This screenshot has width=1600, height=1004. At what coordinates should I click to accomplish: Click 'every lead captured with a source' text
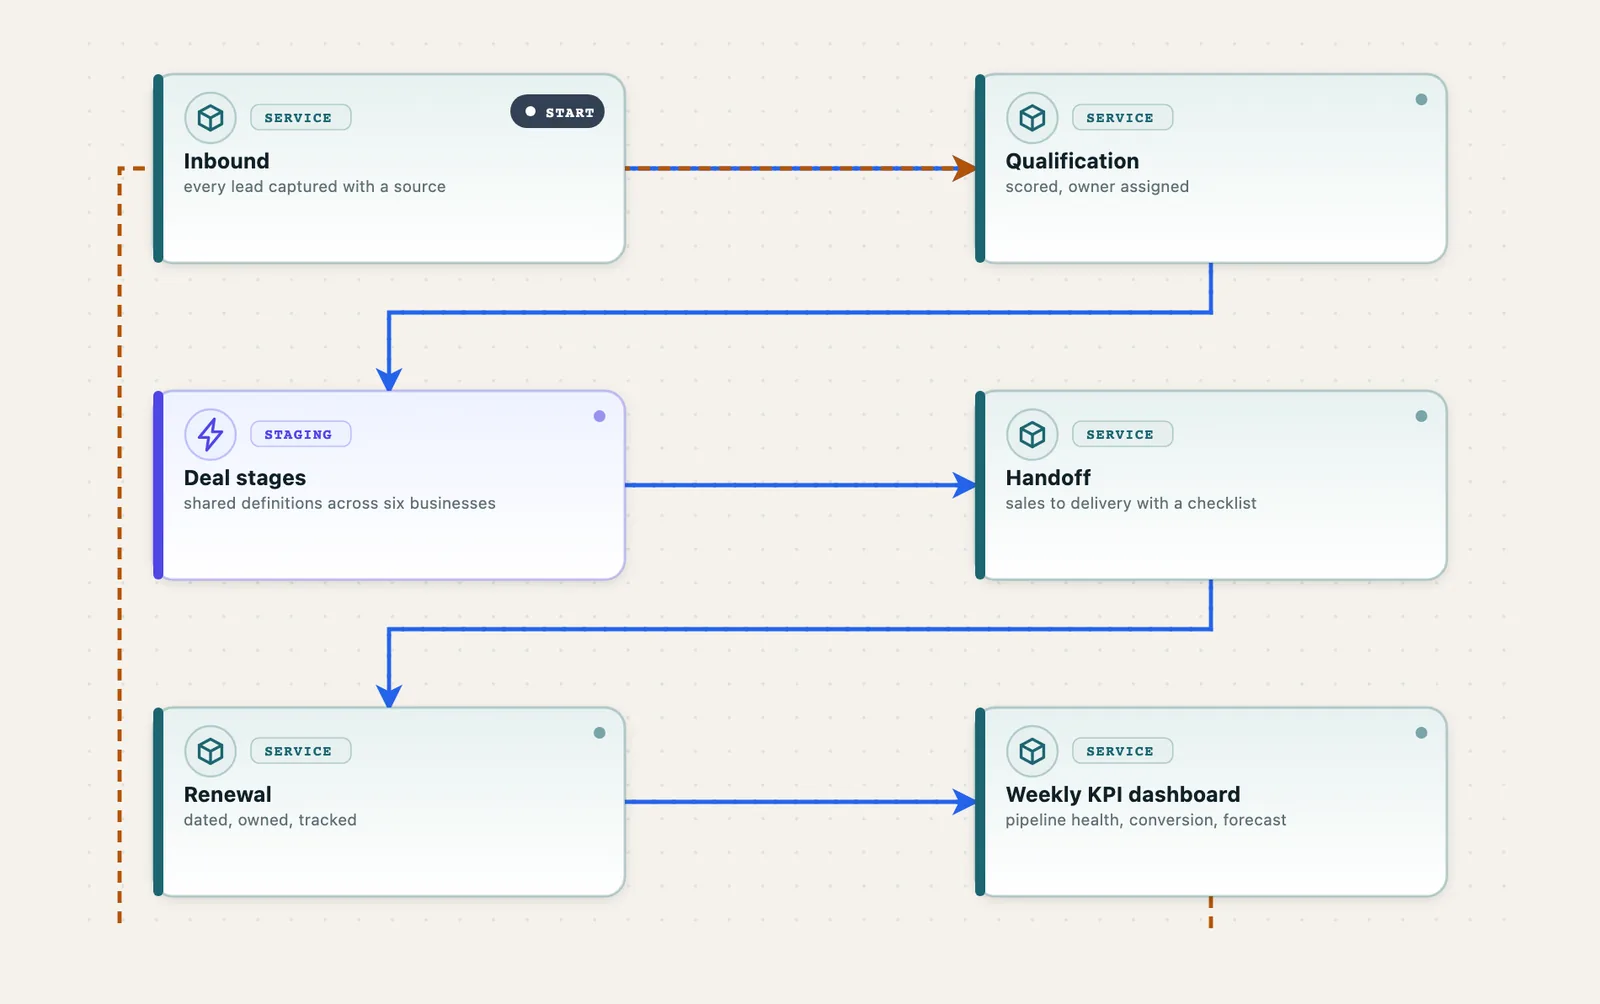(x=315, y=187)
